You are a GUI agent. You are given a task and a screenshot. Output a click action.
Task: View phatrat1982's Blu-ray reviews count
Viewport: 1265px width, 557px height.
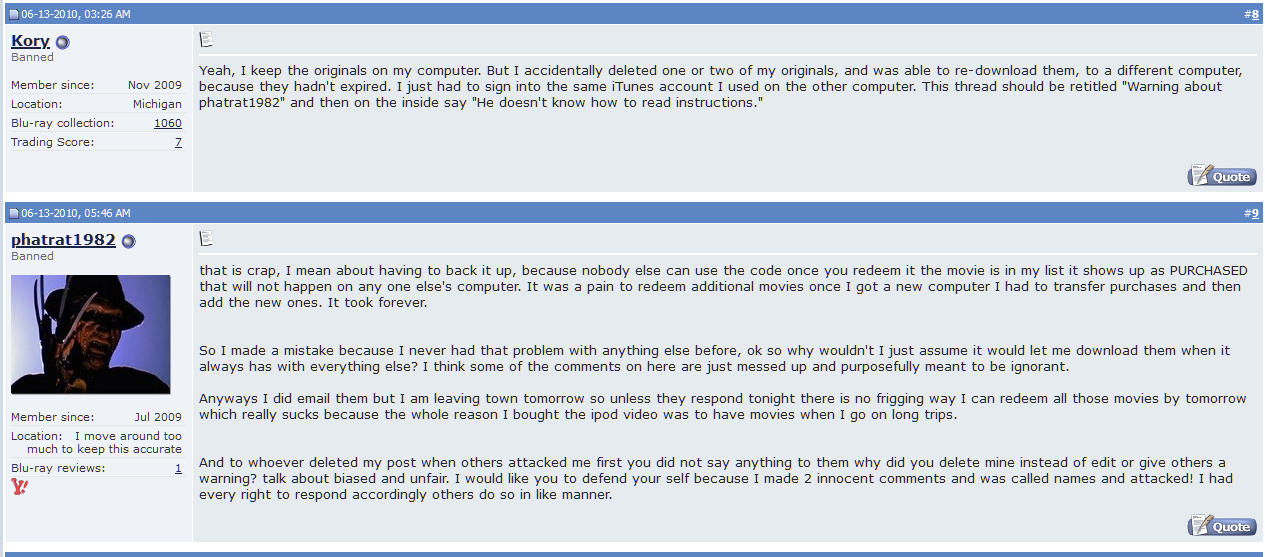pyautogui.click(x=178, y=468)
